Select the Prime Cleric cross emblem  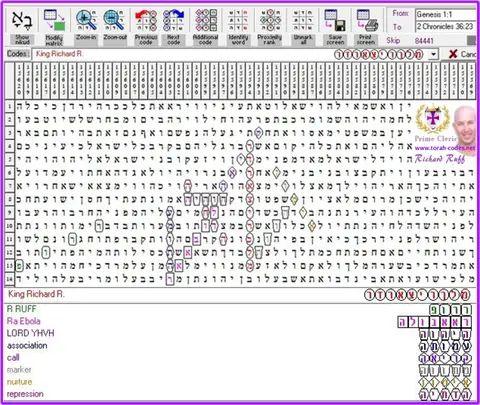(x=432, y=119)
